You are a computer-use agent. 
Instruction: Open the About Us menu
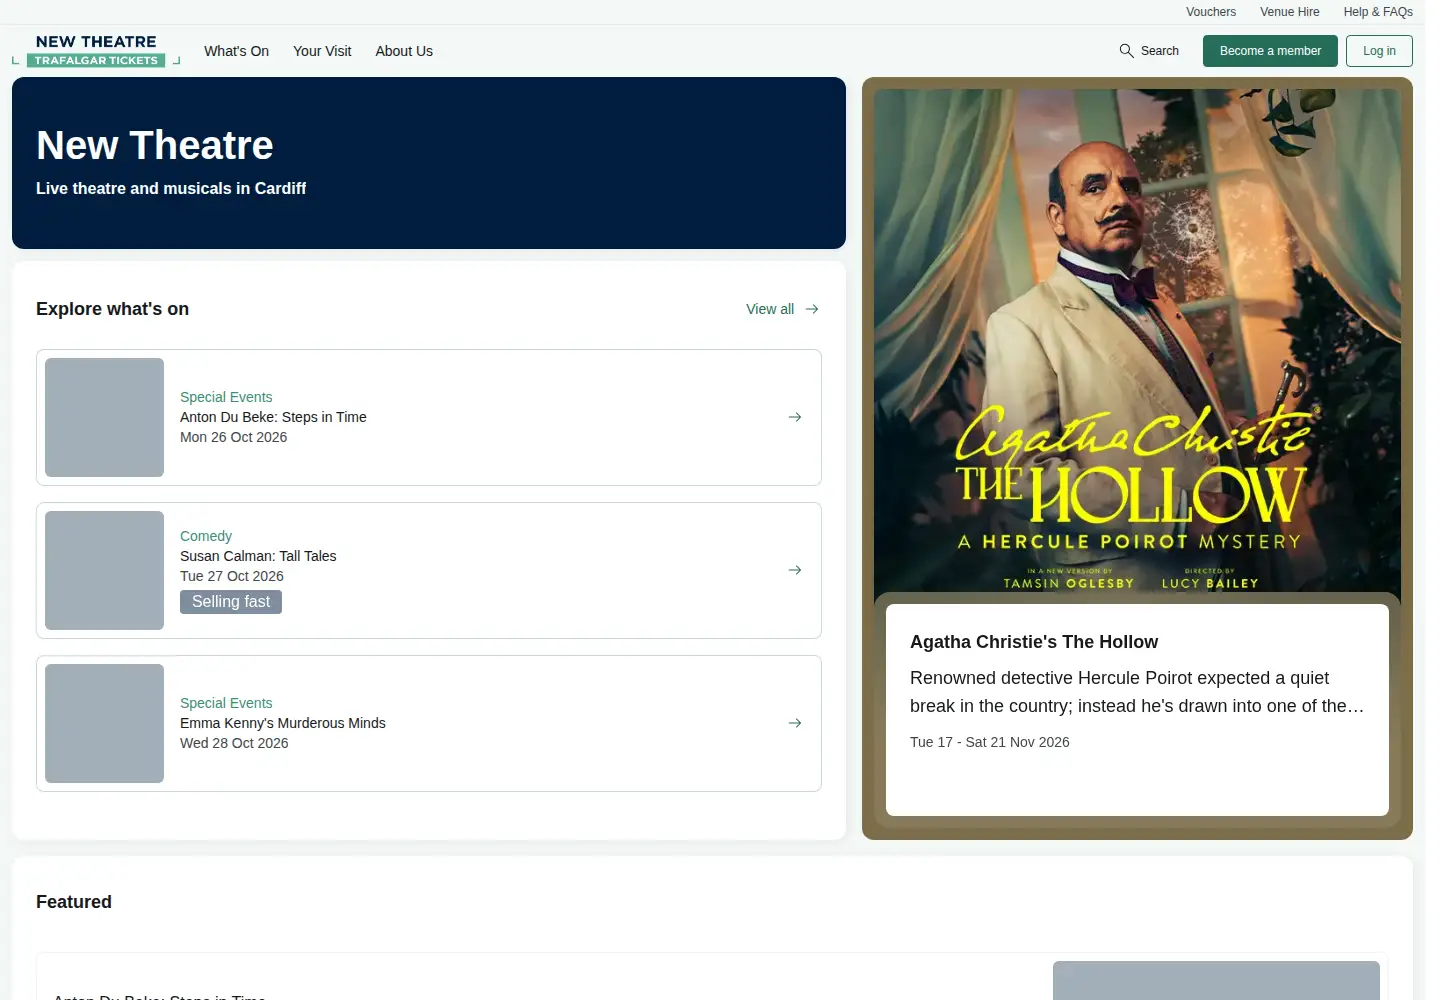pos(404,51)
